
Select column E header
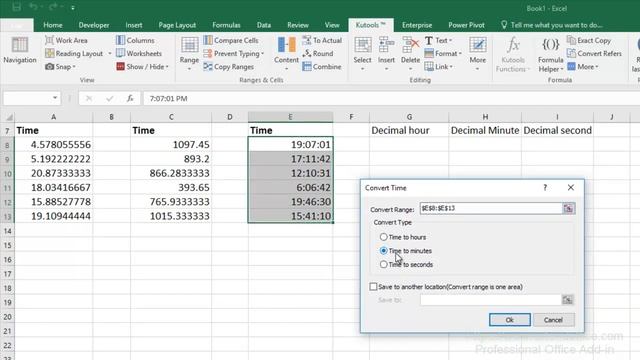pos(290,117)
